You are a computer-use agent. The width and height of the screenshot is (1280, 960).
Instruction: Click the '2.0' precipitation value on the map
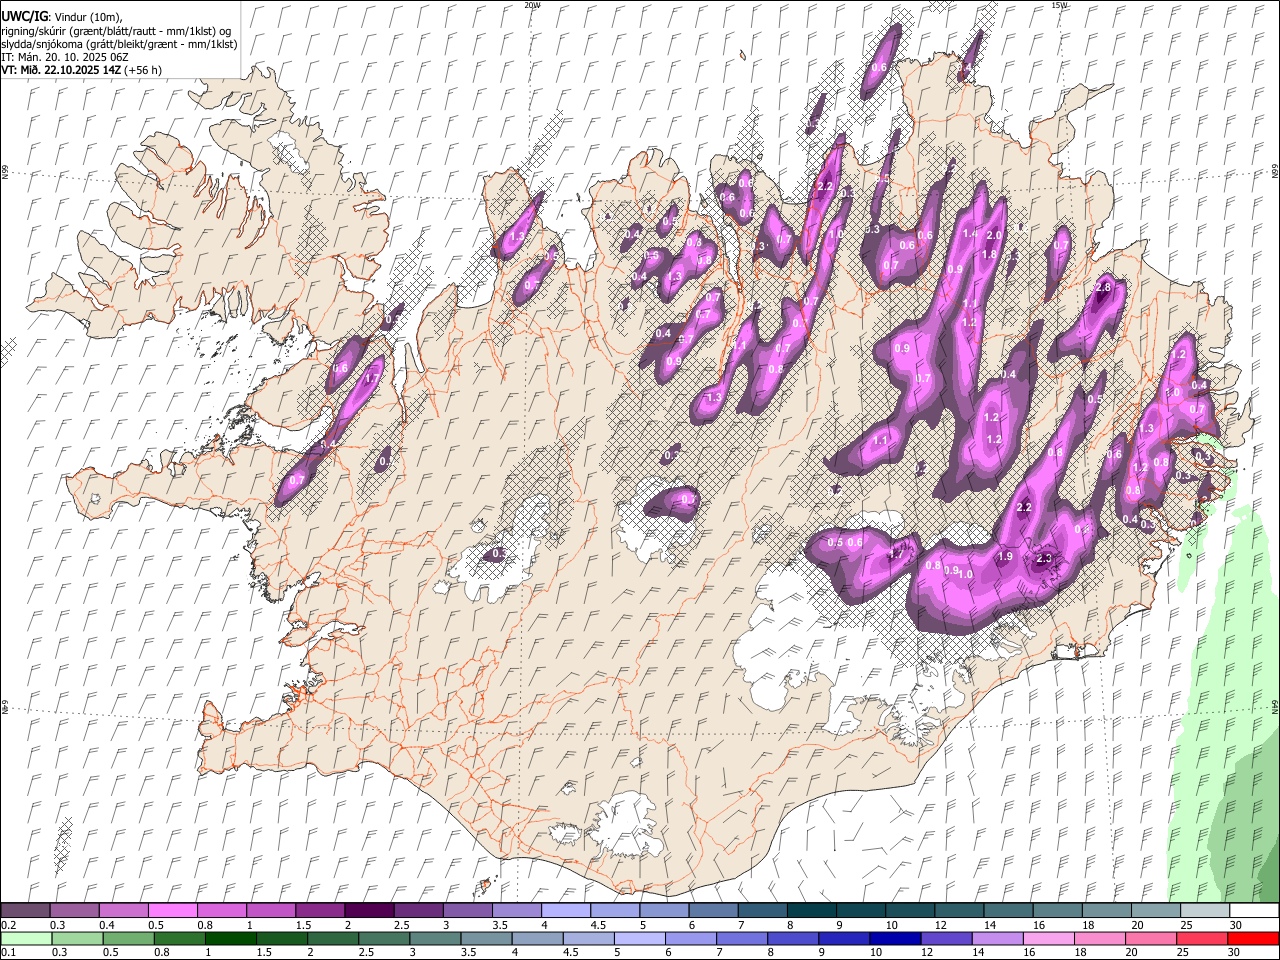[x=994, y=235]
